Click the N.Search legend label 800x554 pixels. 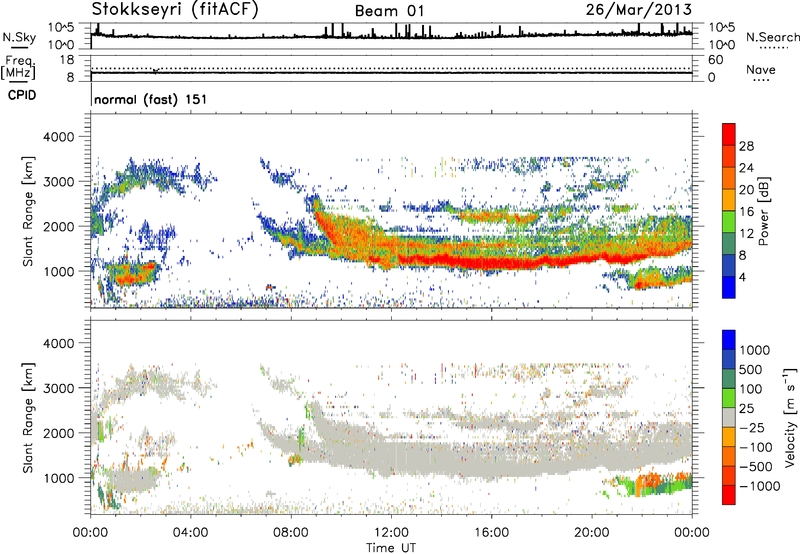point(772,37)
